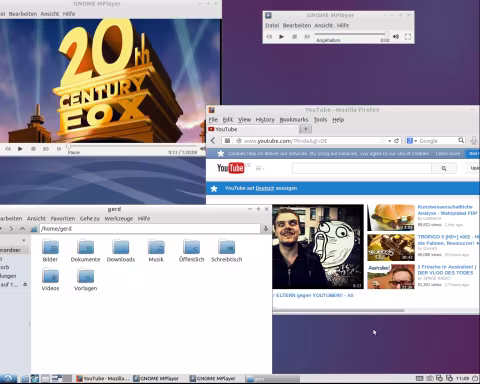
Task: Open Favoriten menu in the gerd file manager
Action: pos(63,219)
